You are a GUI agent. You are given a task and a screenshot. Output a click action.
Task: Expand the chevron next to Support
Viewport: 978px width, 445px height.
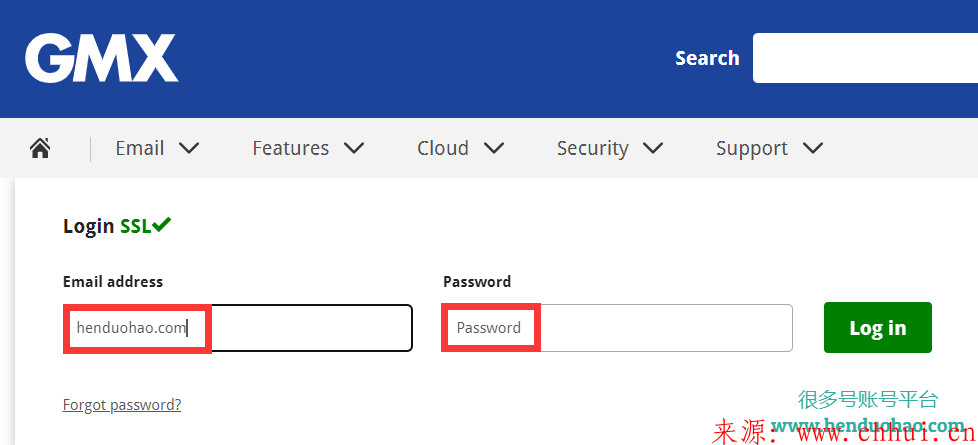pos(812,149)
